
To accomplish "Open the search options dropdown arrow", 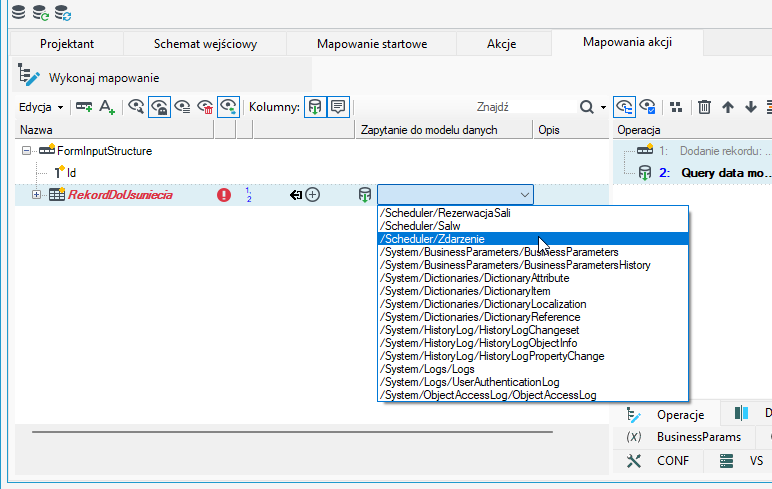I will tap(603, 107).
